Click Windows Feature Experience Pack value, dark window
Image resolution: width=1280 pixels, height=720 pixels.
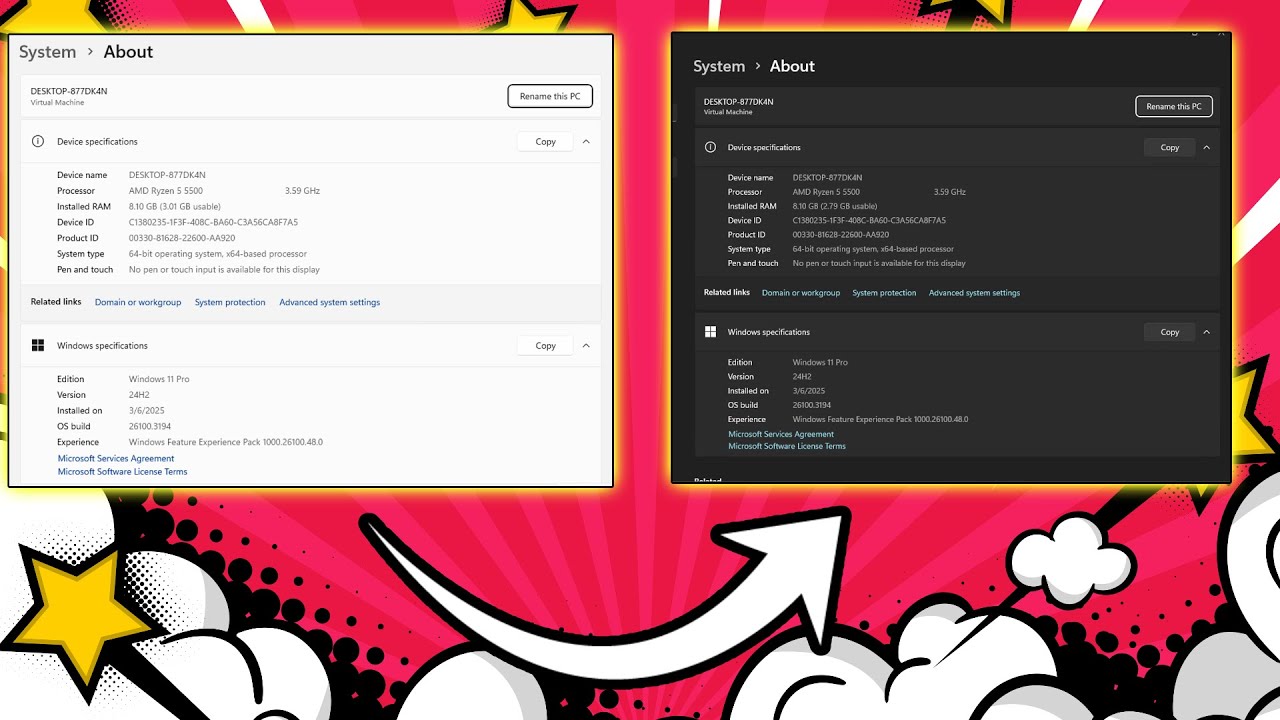click(881, 419)
